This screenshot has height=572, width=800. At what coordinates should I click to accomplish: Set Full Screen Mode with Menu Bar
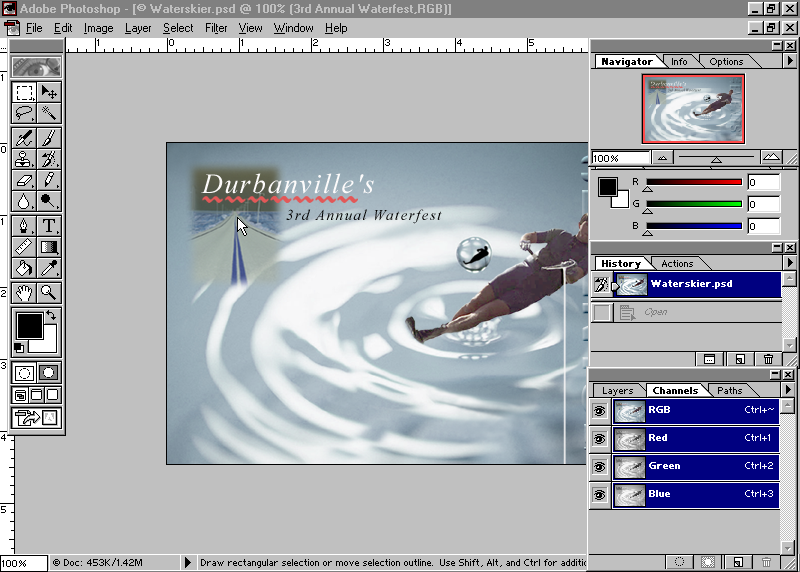pos(37,395)
